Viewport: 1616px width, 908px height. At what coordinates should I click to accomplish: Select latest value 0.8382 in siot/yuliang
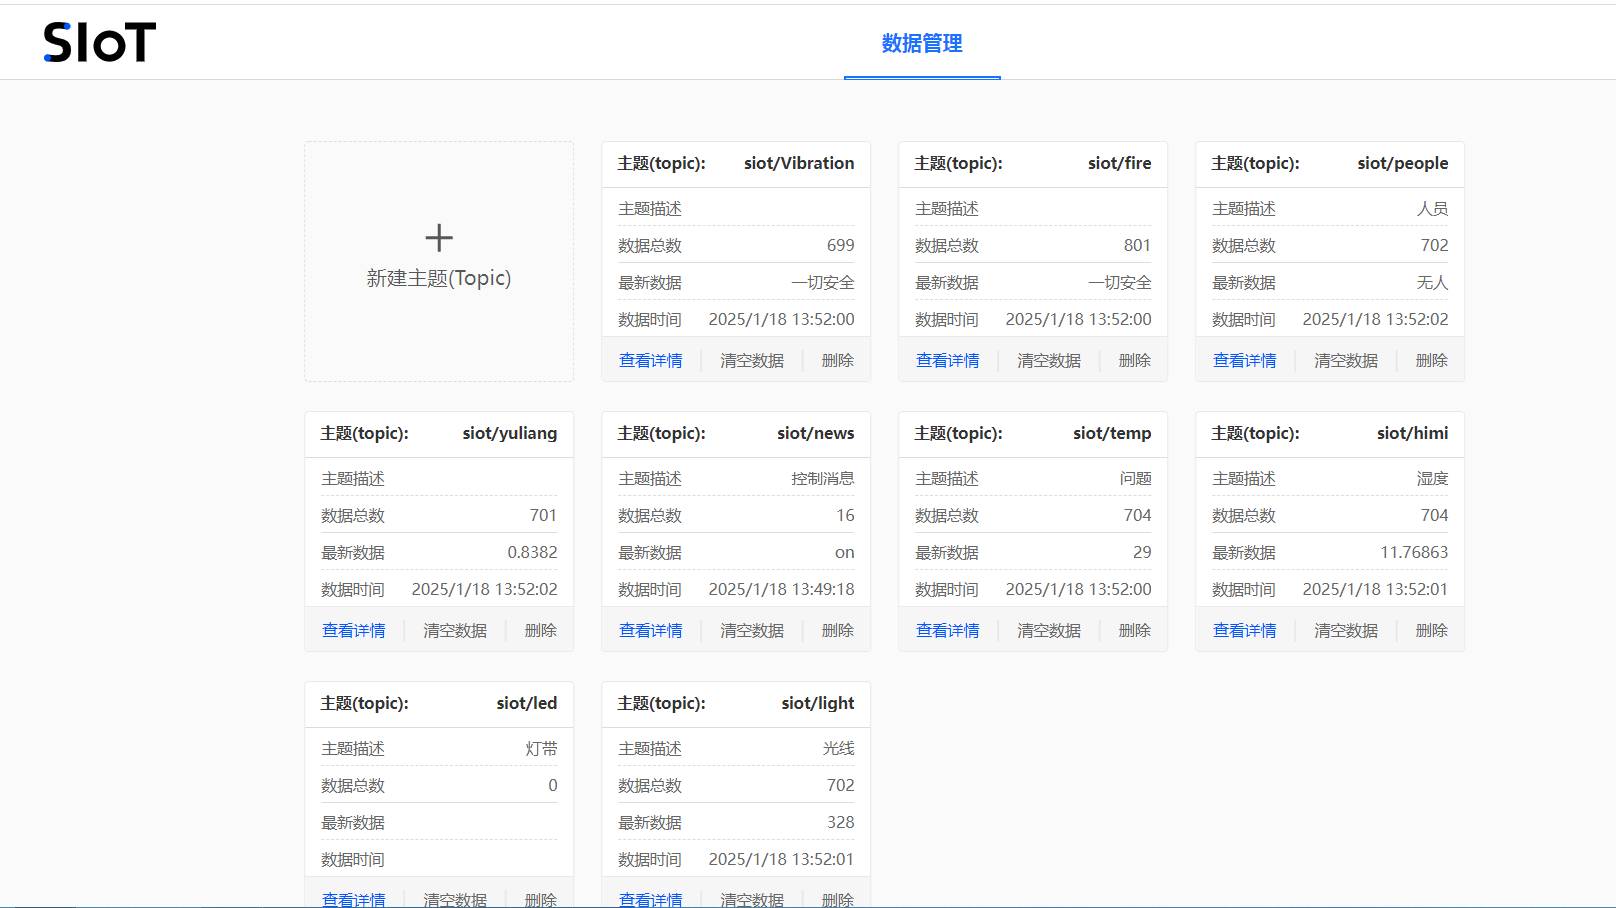[x=532, y=552]
